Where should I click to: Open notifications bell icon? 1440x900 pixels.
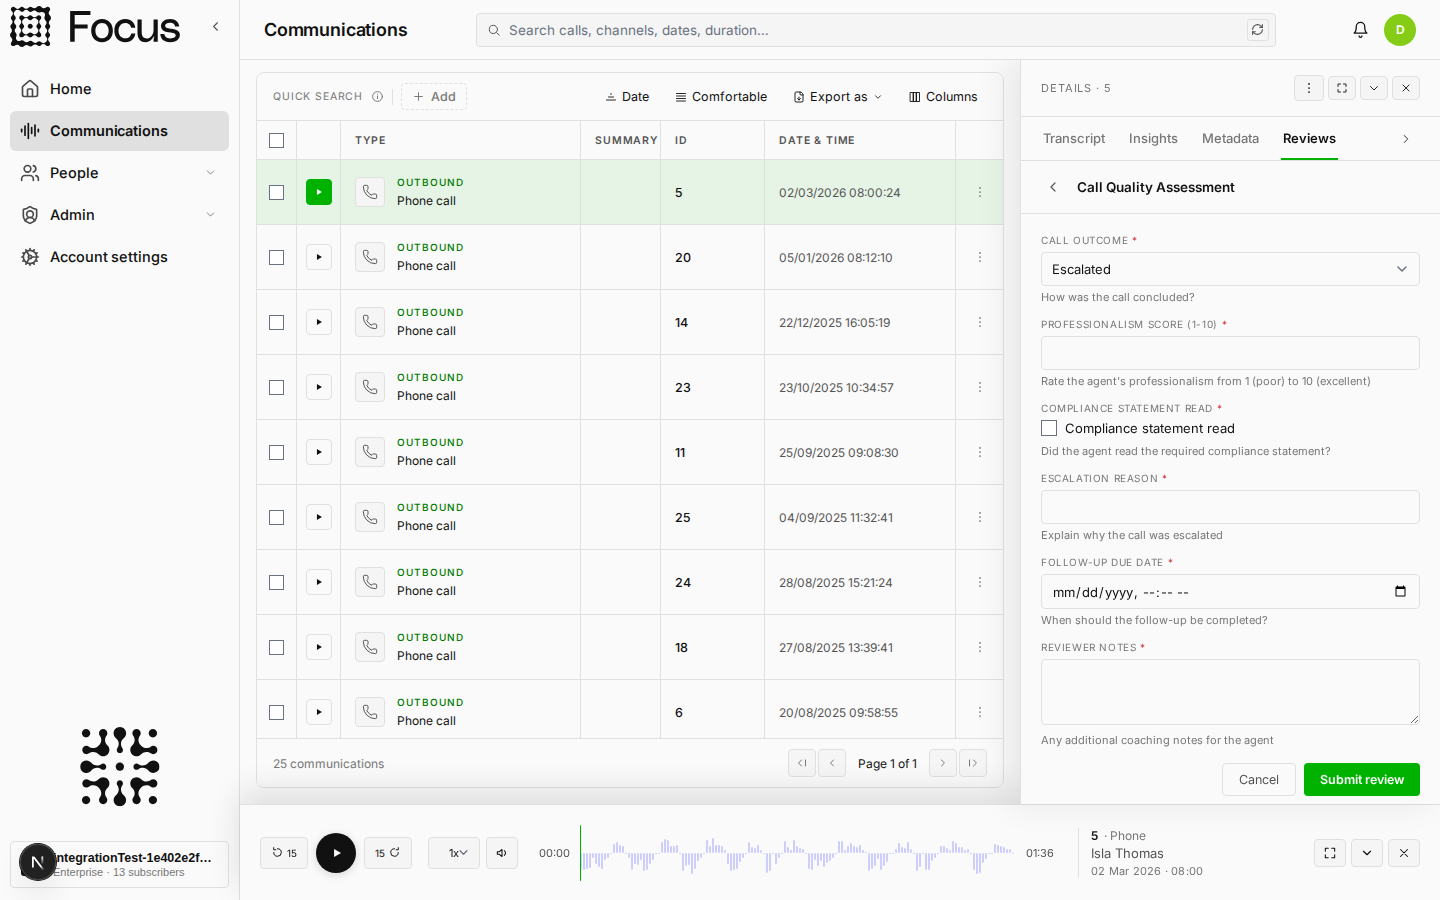1360,30
